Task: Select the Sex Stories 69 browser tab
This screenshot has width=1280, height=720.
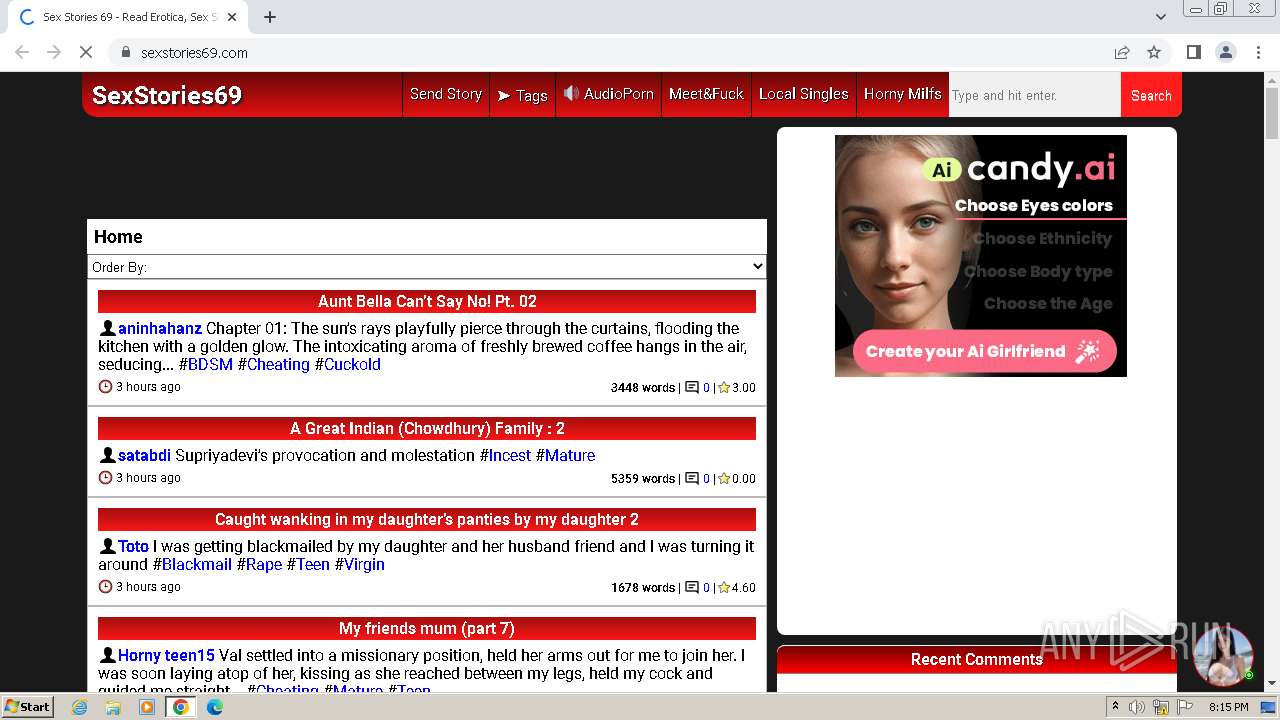Action: [x=126, y=17]
